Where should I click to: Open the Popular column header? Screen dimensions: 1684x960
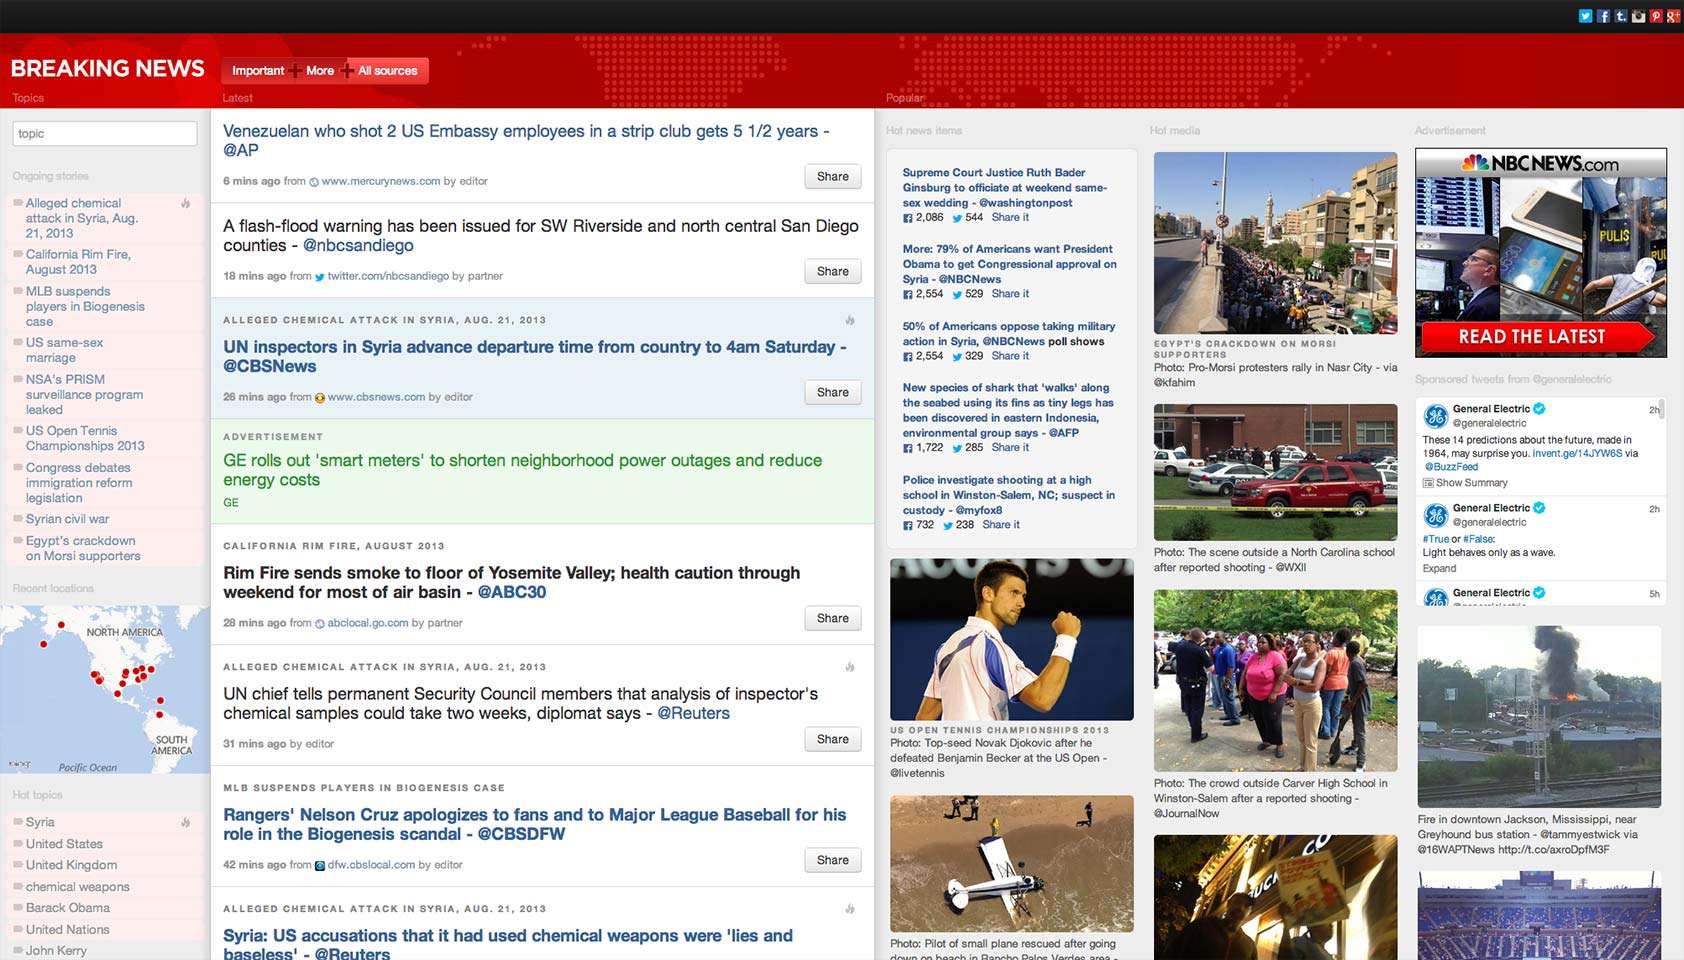click(x=905, y=98)
